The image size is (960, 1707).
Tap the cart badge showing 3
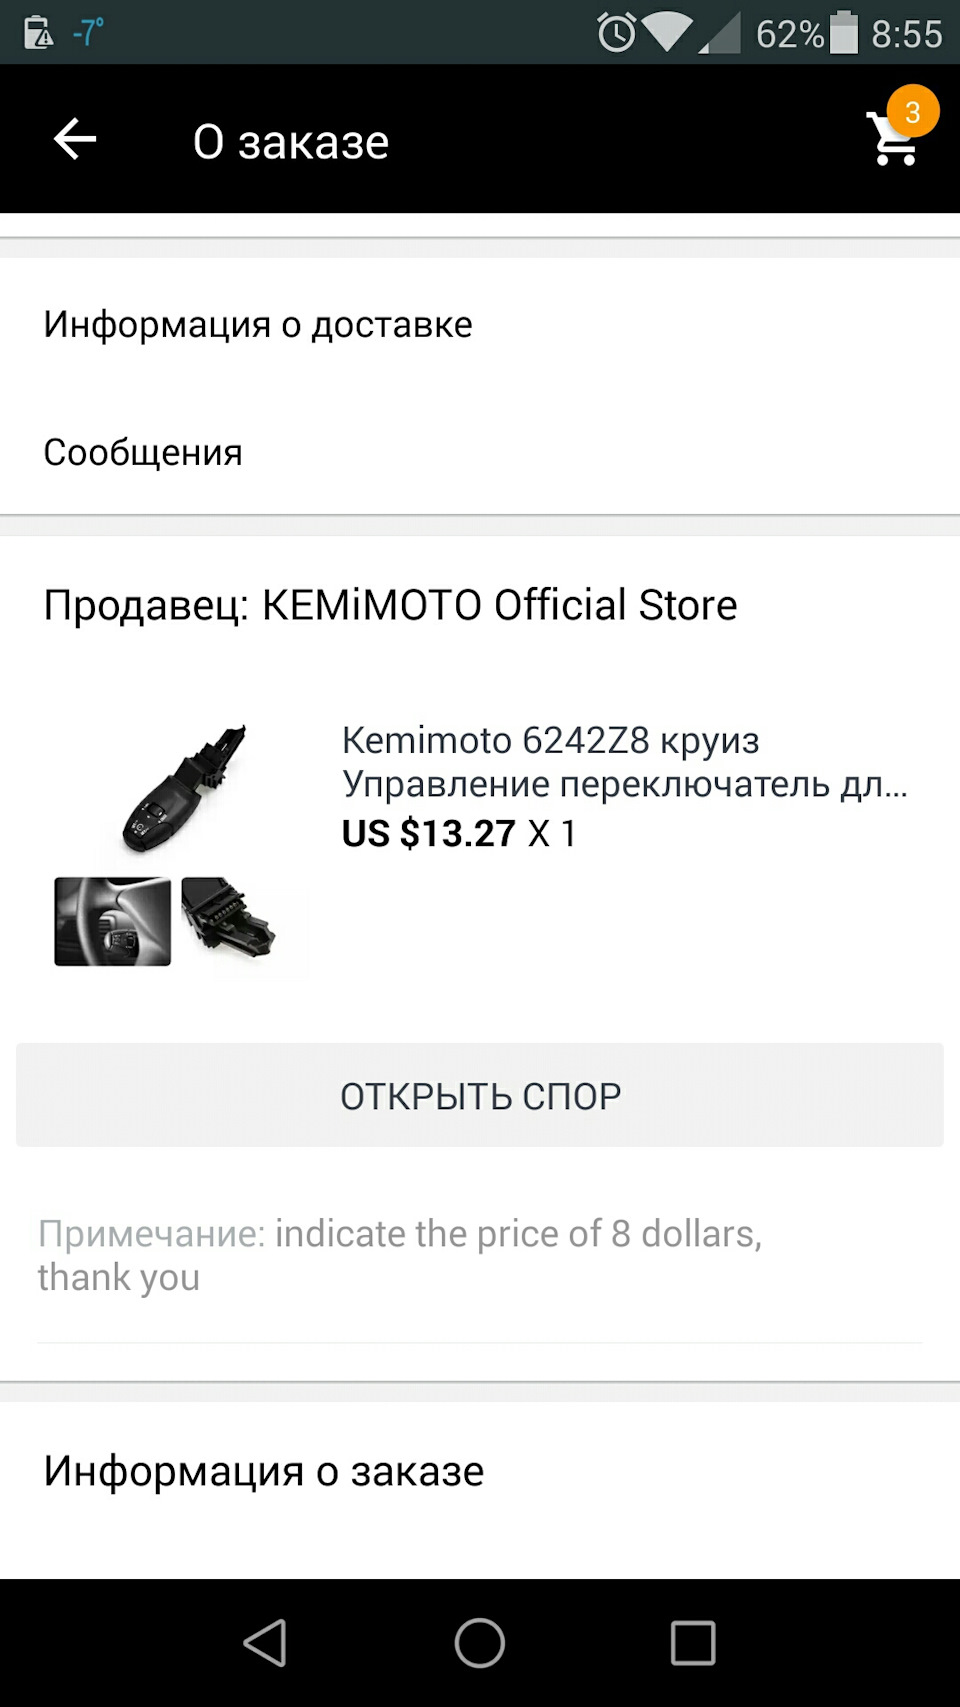coord(913,111)
